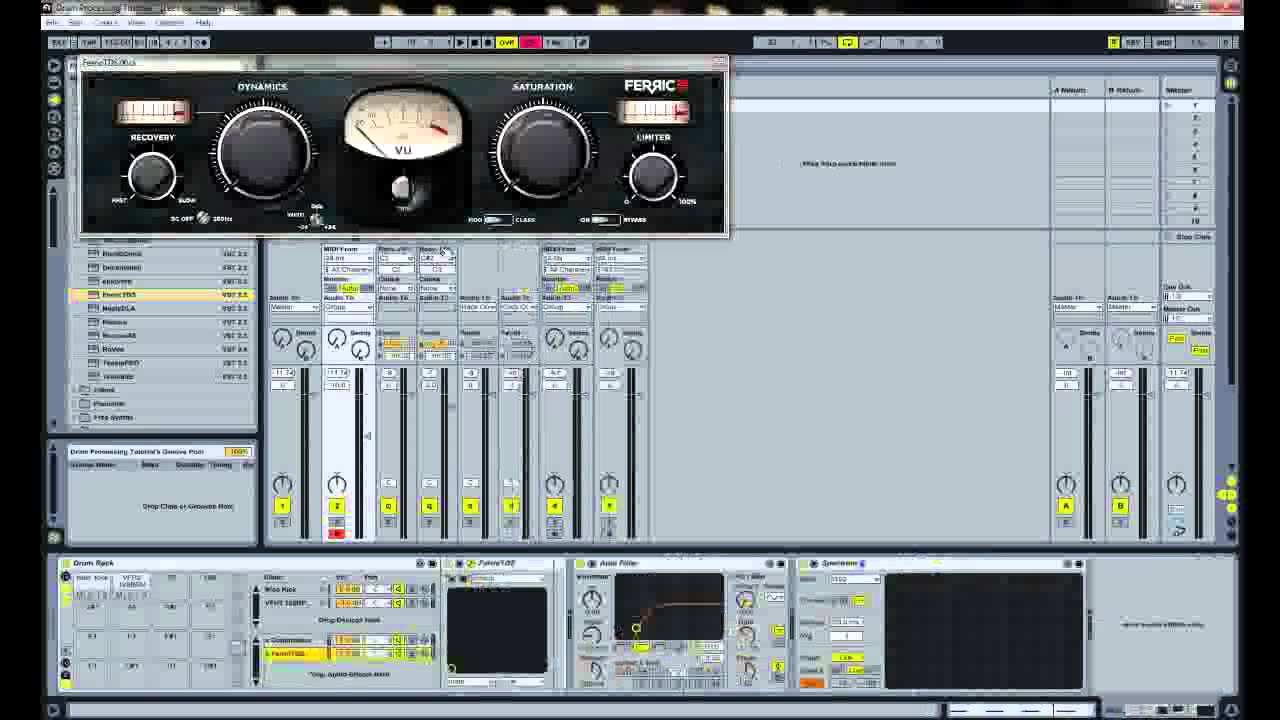Open File Browser 1 icon in sidebar

click(54, 118)
